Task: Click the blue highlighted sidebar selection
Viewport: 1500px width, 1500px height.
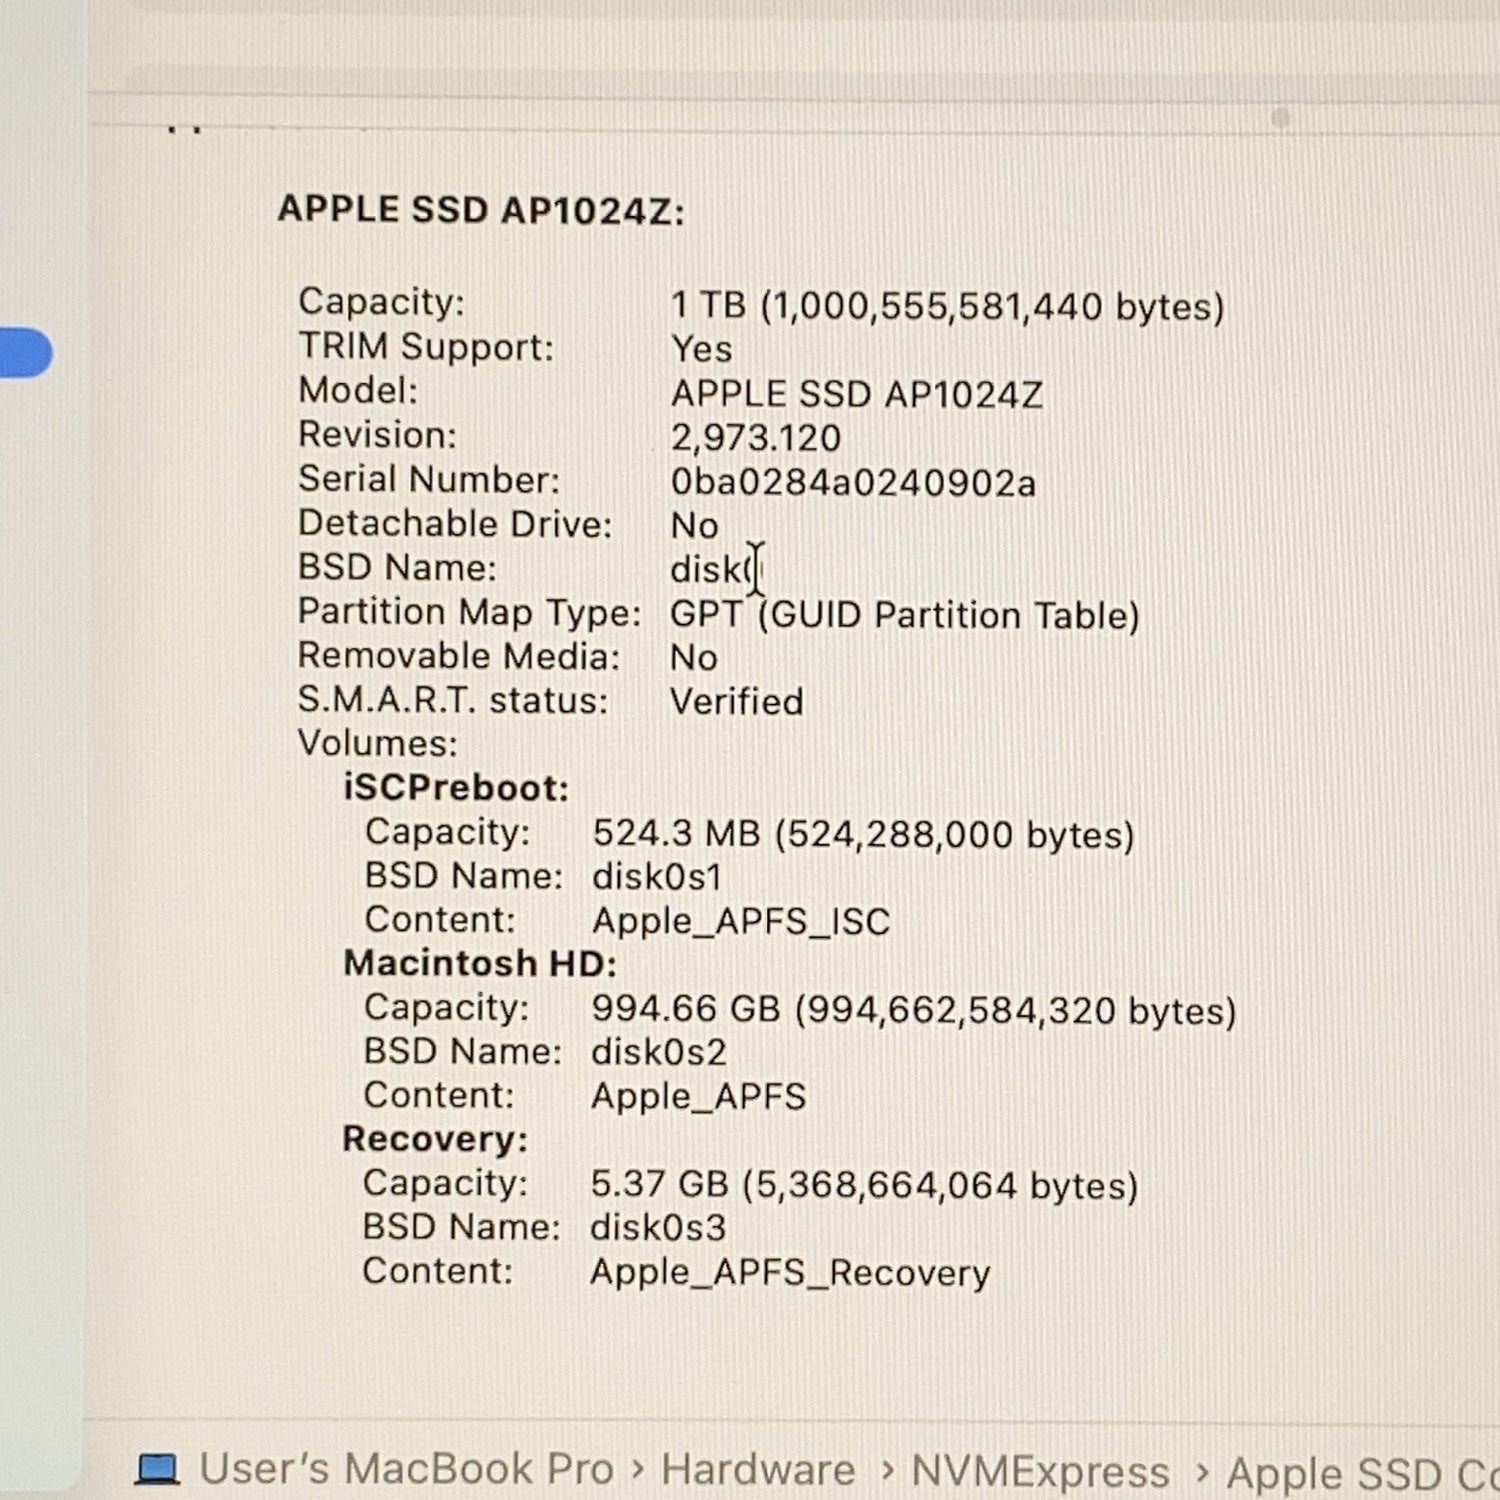Action: coord(26,352)
